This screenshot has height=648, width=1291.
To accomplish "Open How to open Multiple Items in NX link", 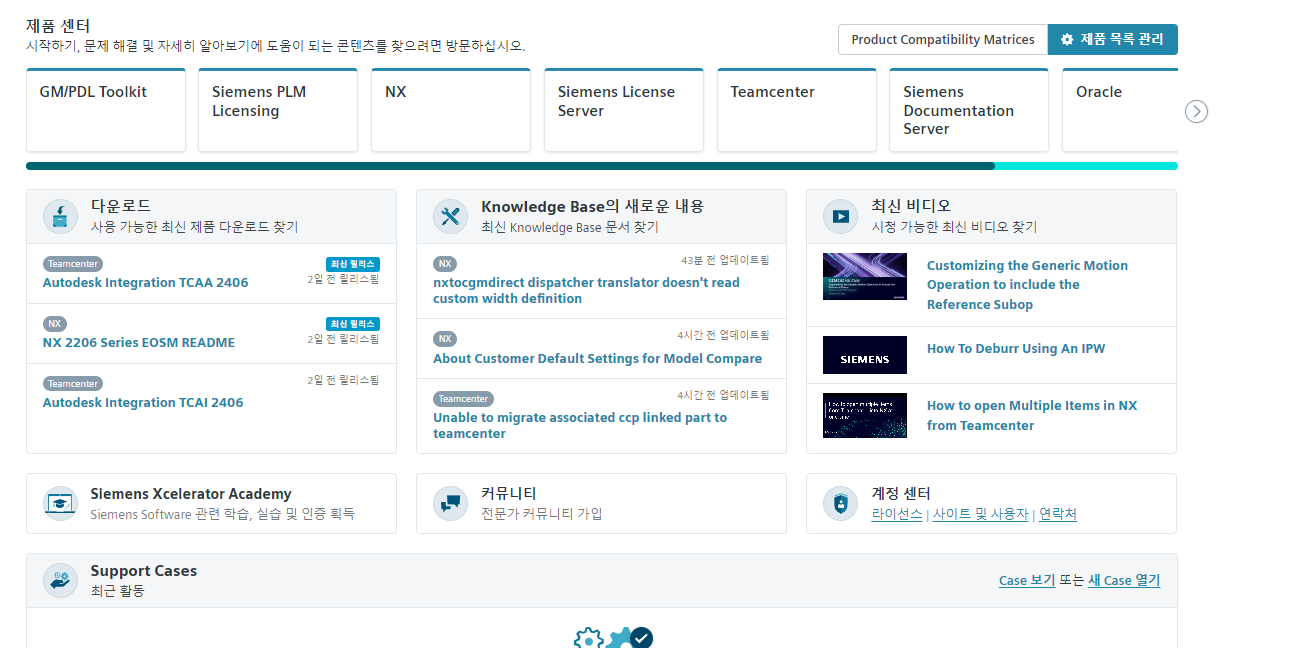I will pos(1032,416).
